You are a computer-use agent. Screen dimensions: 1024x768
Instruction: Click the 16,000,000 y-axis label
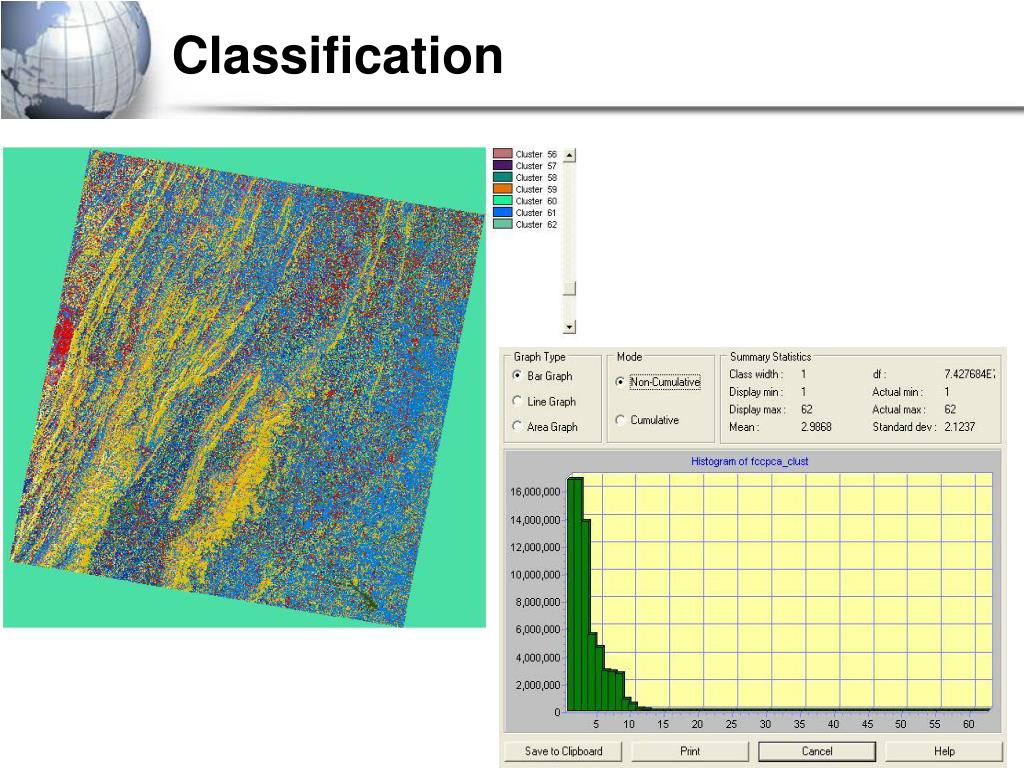535,492
